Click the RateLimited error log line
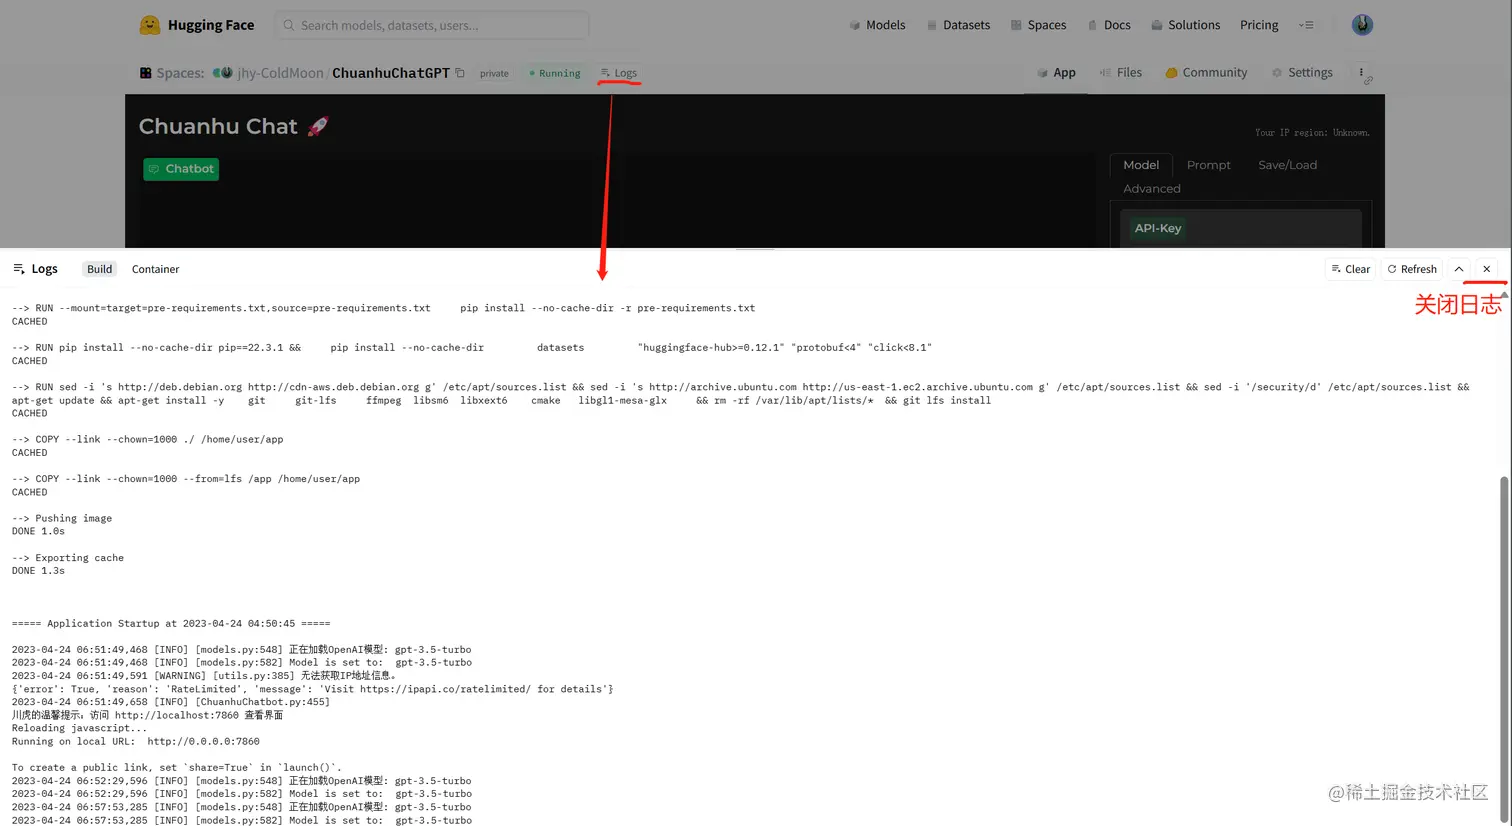Viewport: 1512px width, 826px height. (313, 689)
